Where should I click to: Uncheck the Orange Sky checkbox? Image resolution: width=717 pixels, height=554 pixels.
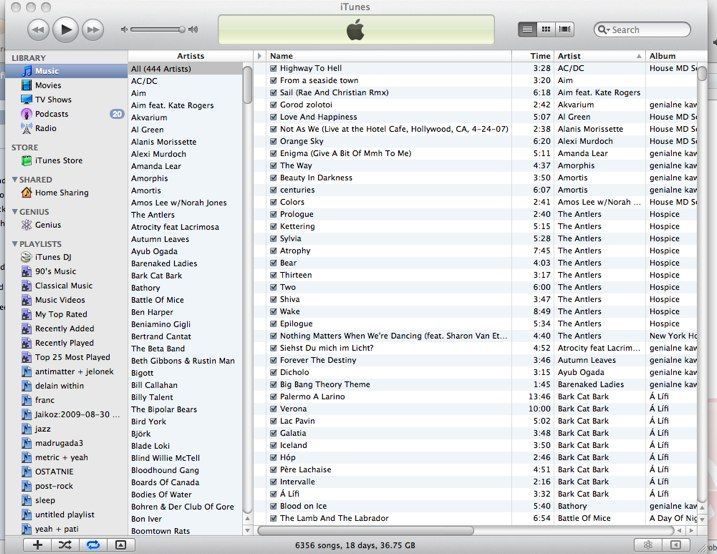273,141
